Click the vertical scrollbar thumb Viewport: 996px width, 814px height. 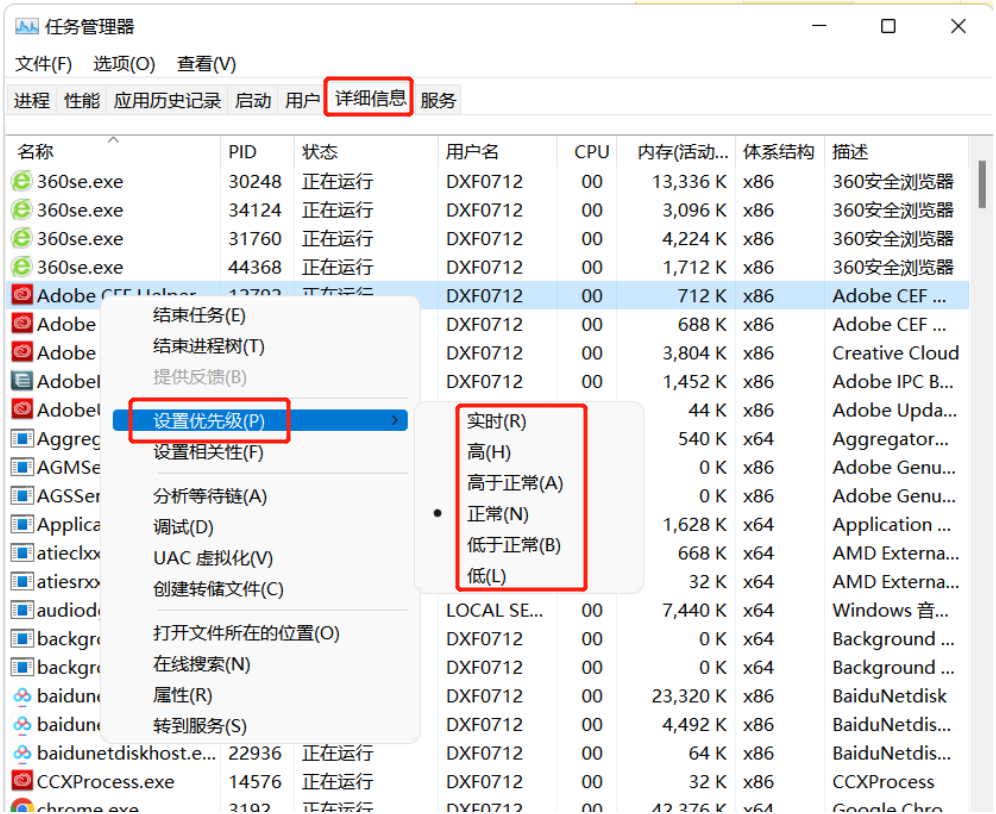tap(982, 184)
